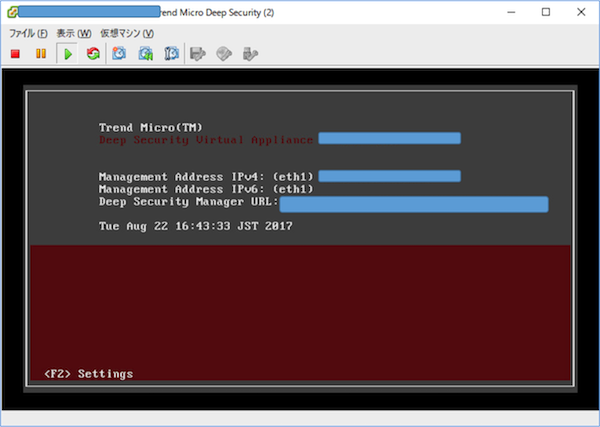
Task: Click the Tue Aug 22 timestamp text
Action: click(196, 226)
